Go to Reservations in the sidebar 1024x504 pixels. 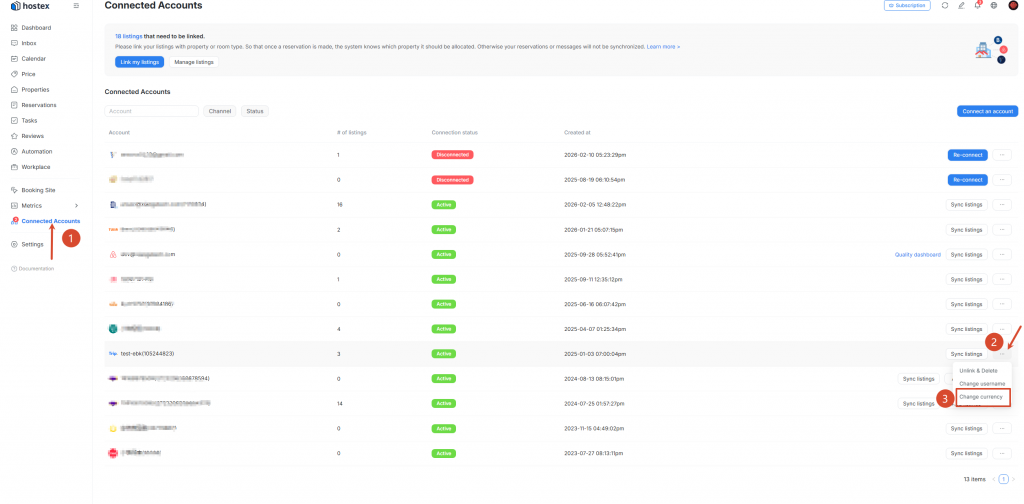coord(39,105)
